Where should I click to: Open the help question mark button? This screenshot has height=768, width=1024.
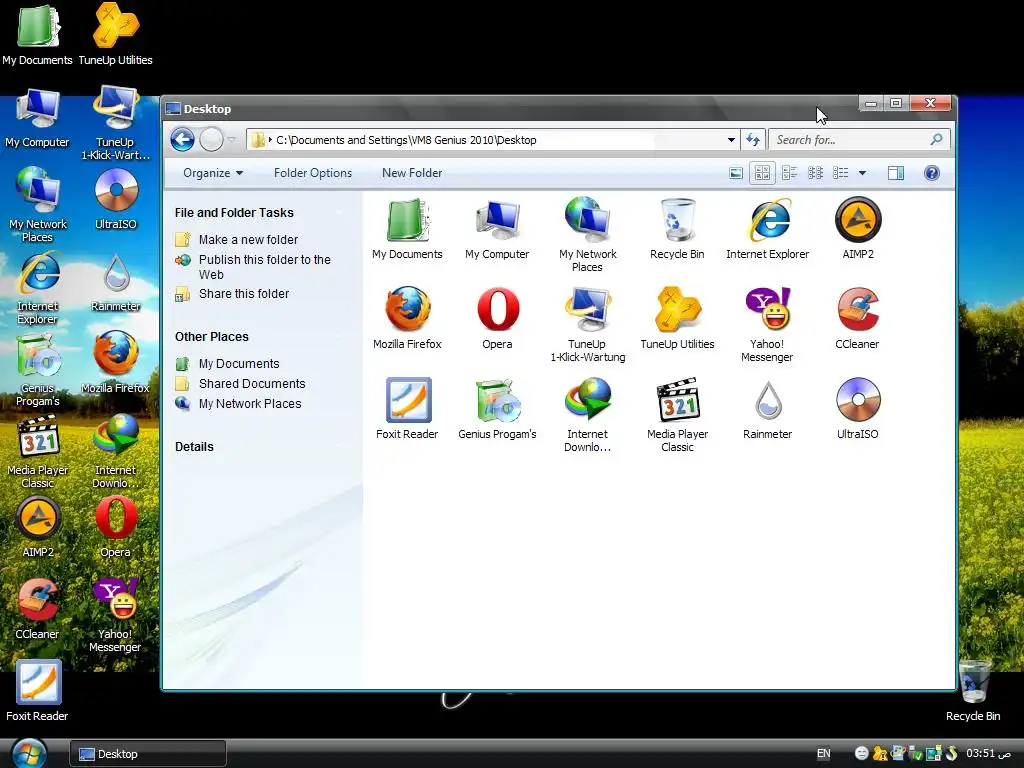point(931,173)
